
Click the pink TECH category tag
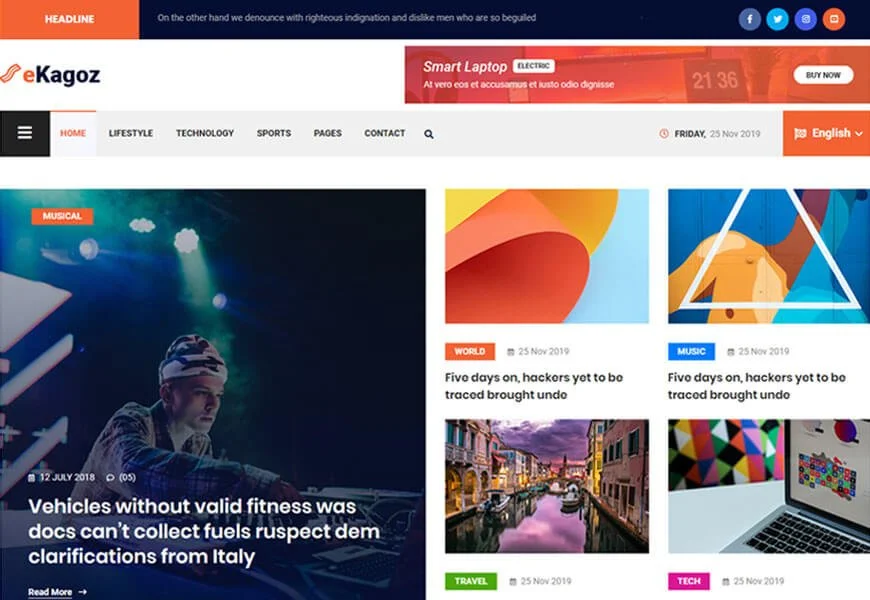[689, 581]
